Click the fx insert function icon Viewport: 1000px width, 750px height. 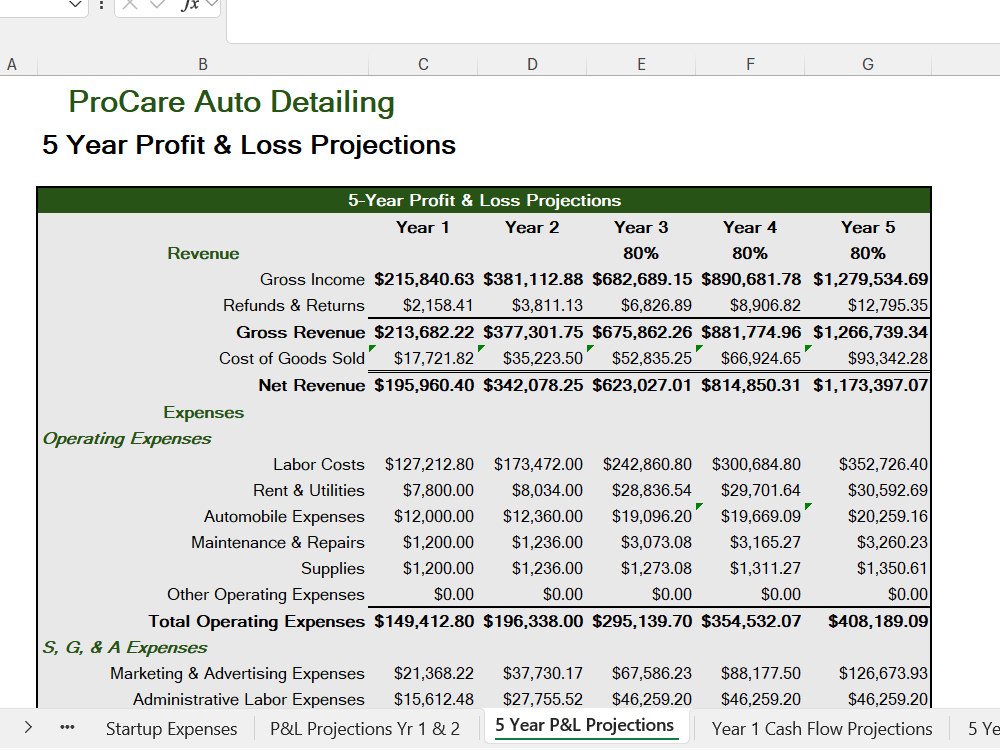[189, 4]
